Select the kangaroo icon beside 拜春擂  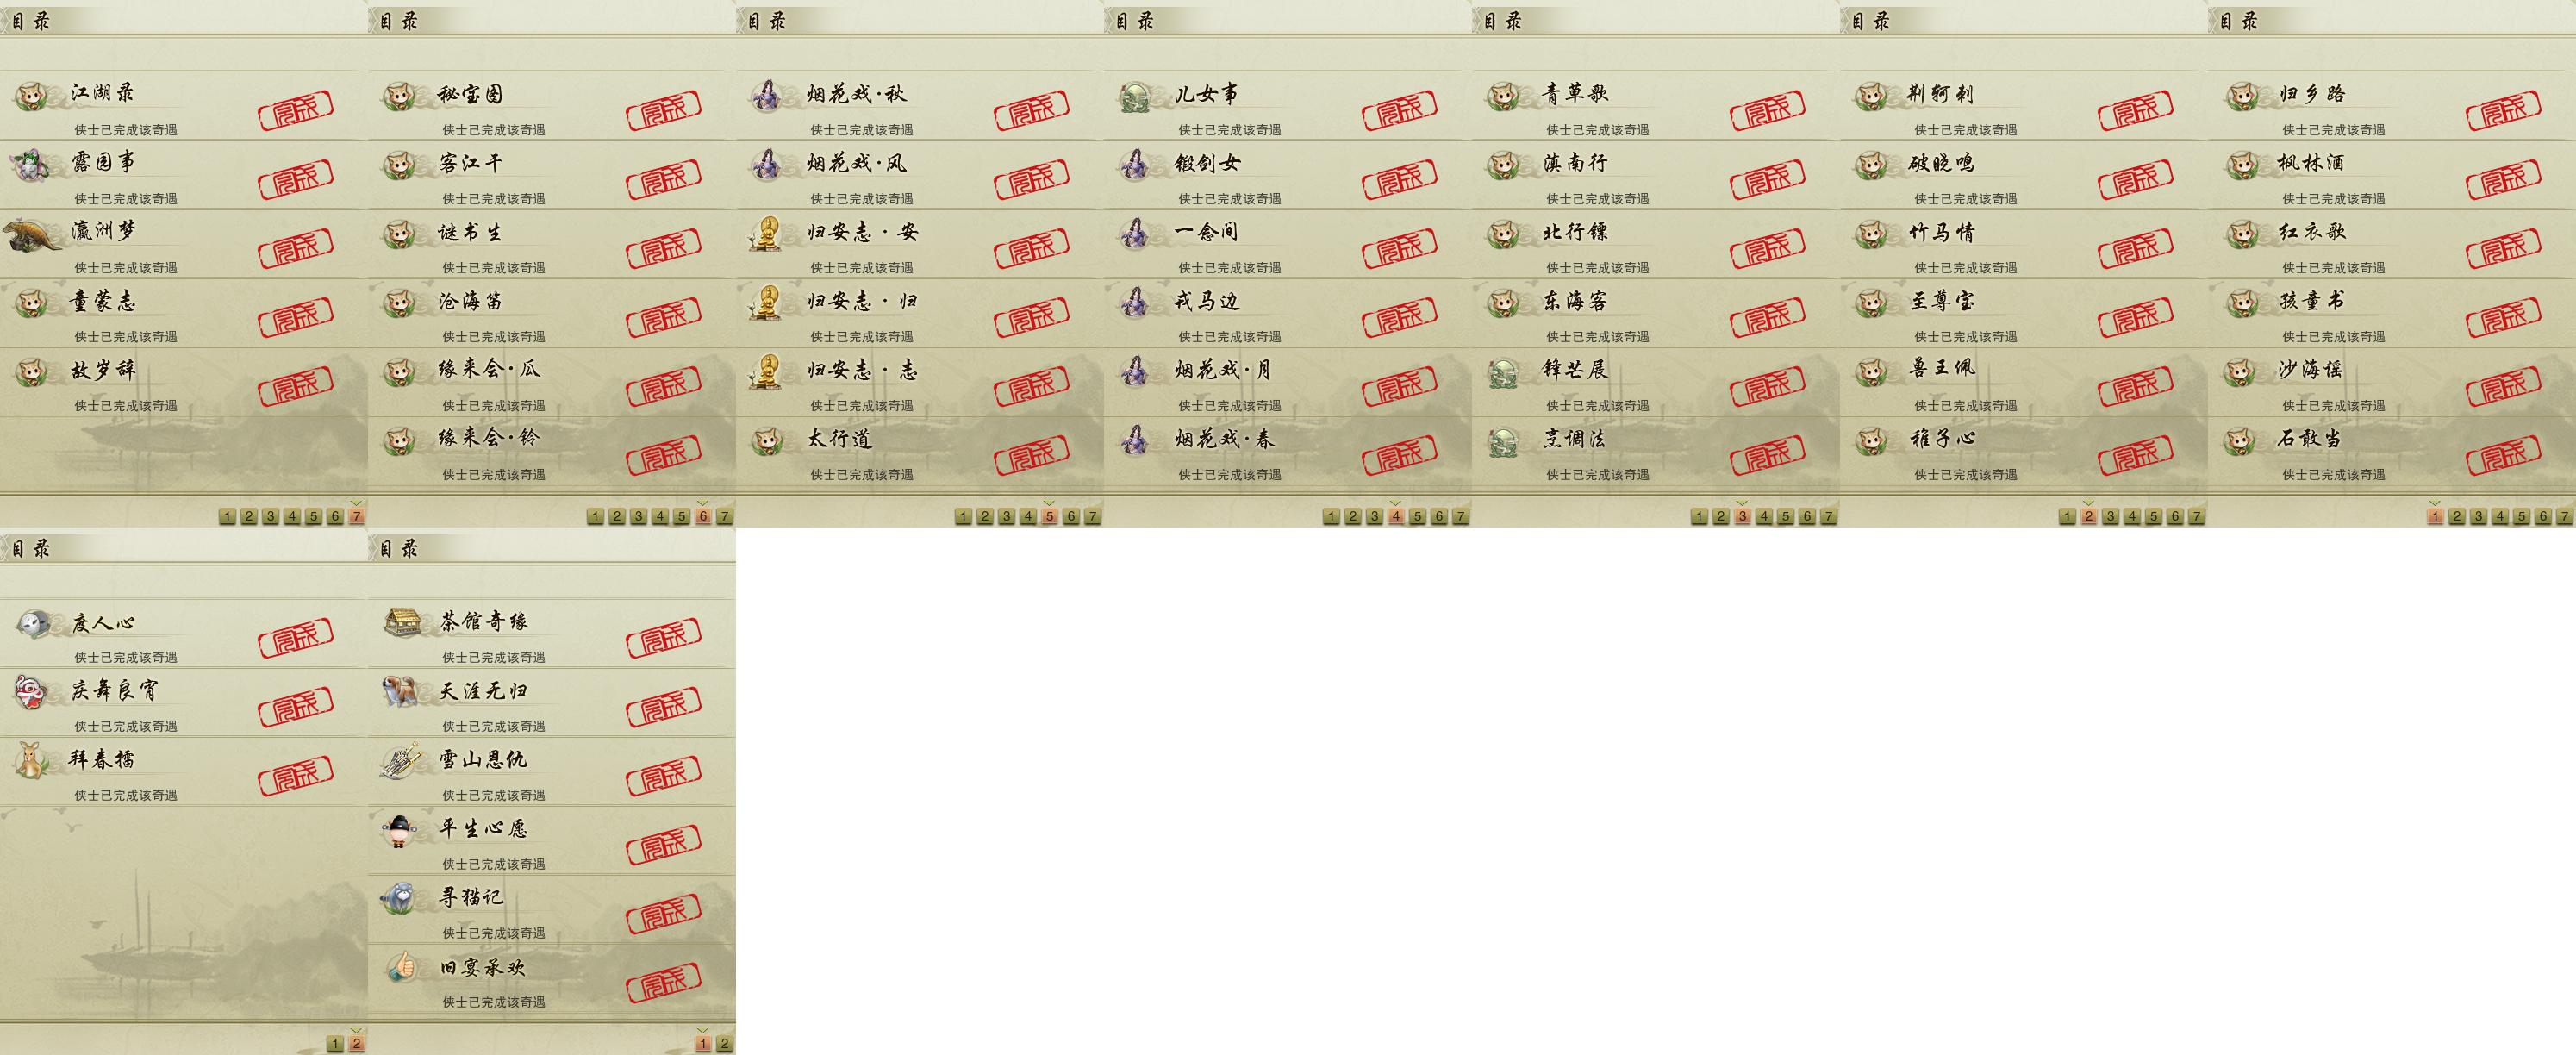(31, 761)
